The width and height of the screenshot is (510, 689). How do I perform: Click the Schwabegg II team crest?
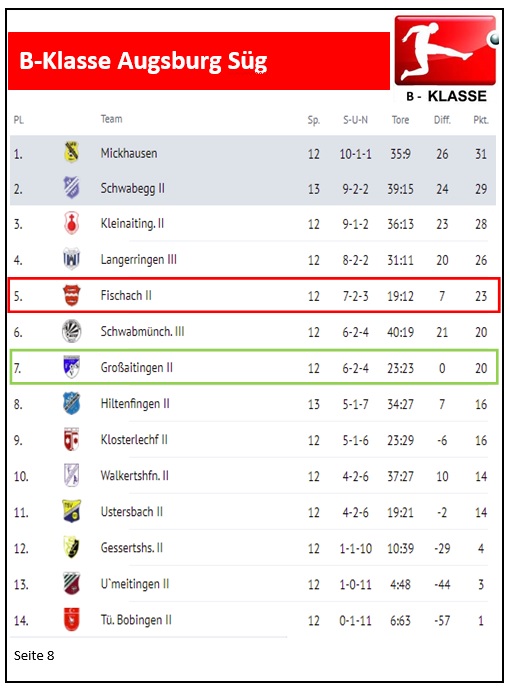click(71, 188)
